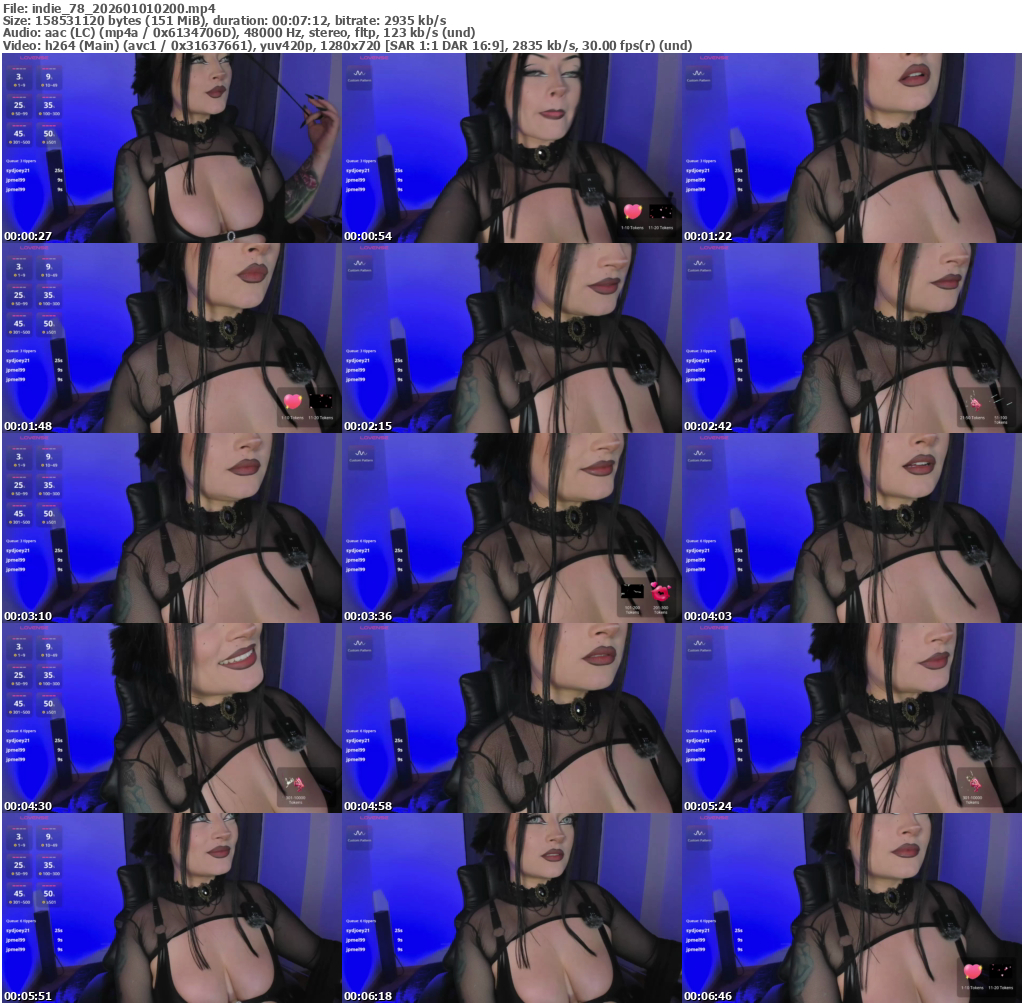Click the pink heart icon in 00:06:46 frame
The width and height of the screenshot is (1024, 1003).
[x=972, y=972]
